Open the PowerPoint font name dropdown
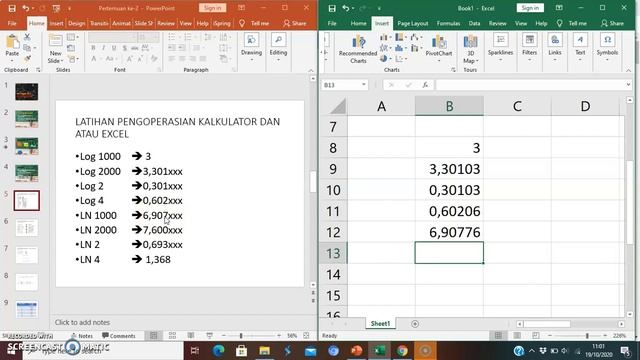640x360 pixels. (134, 37)
